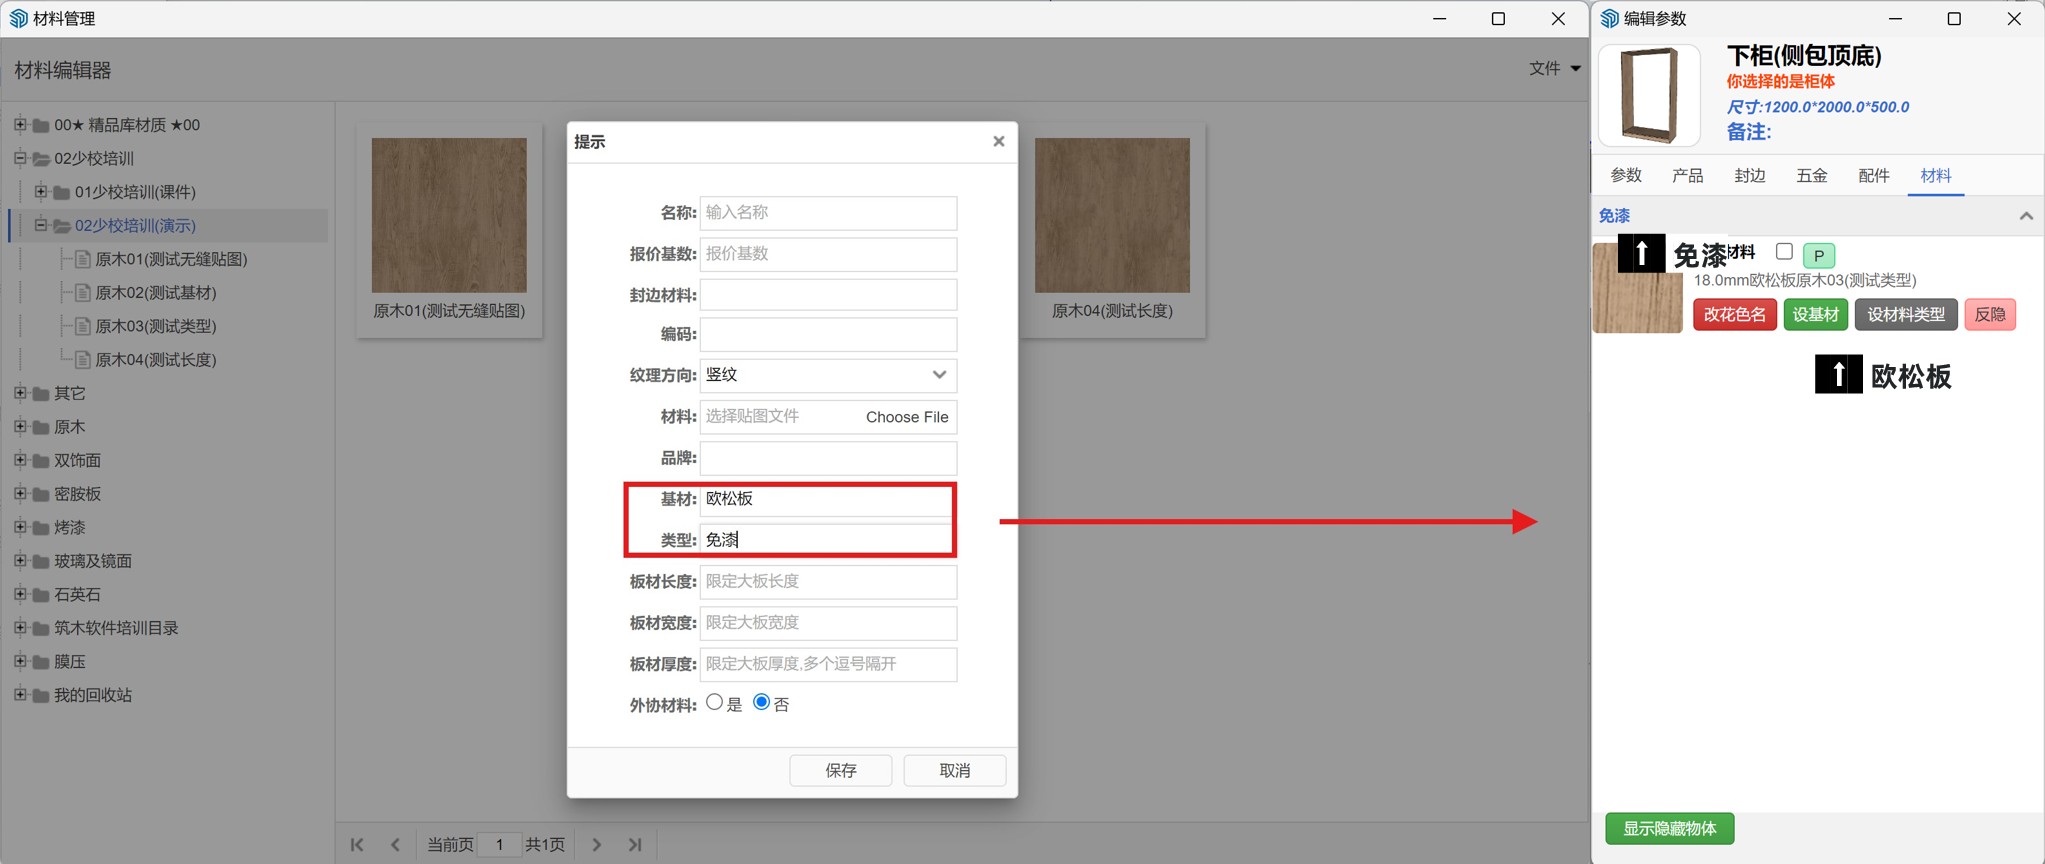This screenshot has height=864, width=2045.
Task: Select 否 for 外协材料
Action: tap(761, 703)
